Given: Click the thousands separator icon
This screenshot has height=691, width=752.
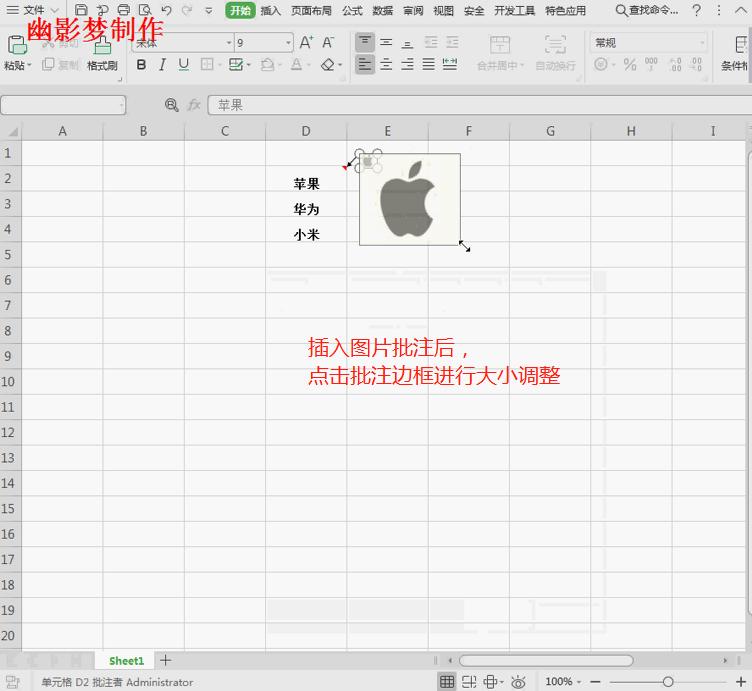Looking at the screenshot, I should [651, 64].
